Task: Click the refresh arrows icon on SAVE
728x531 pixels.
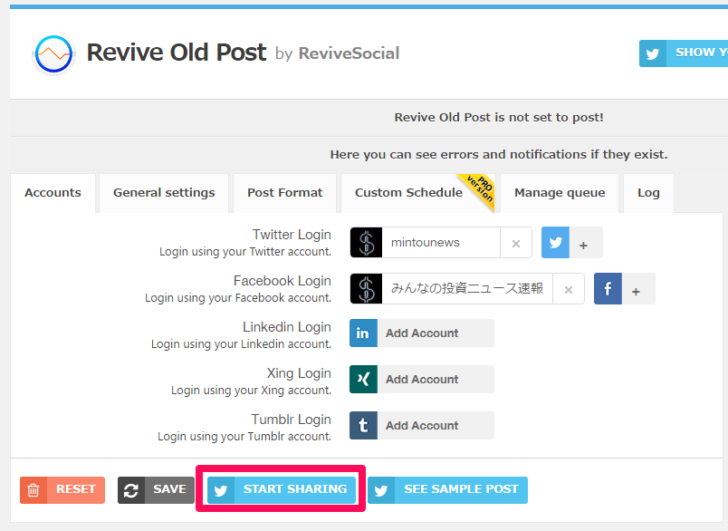Action: [x=131, y=490]
